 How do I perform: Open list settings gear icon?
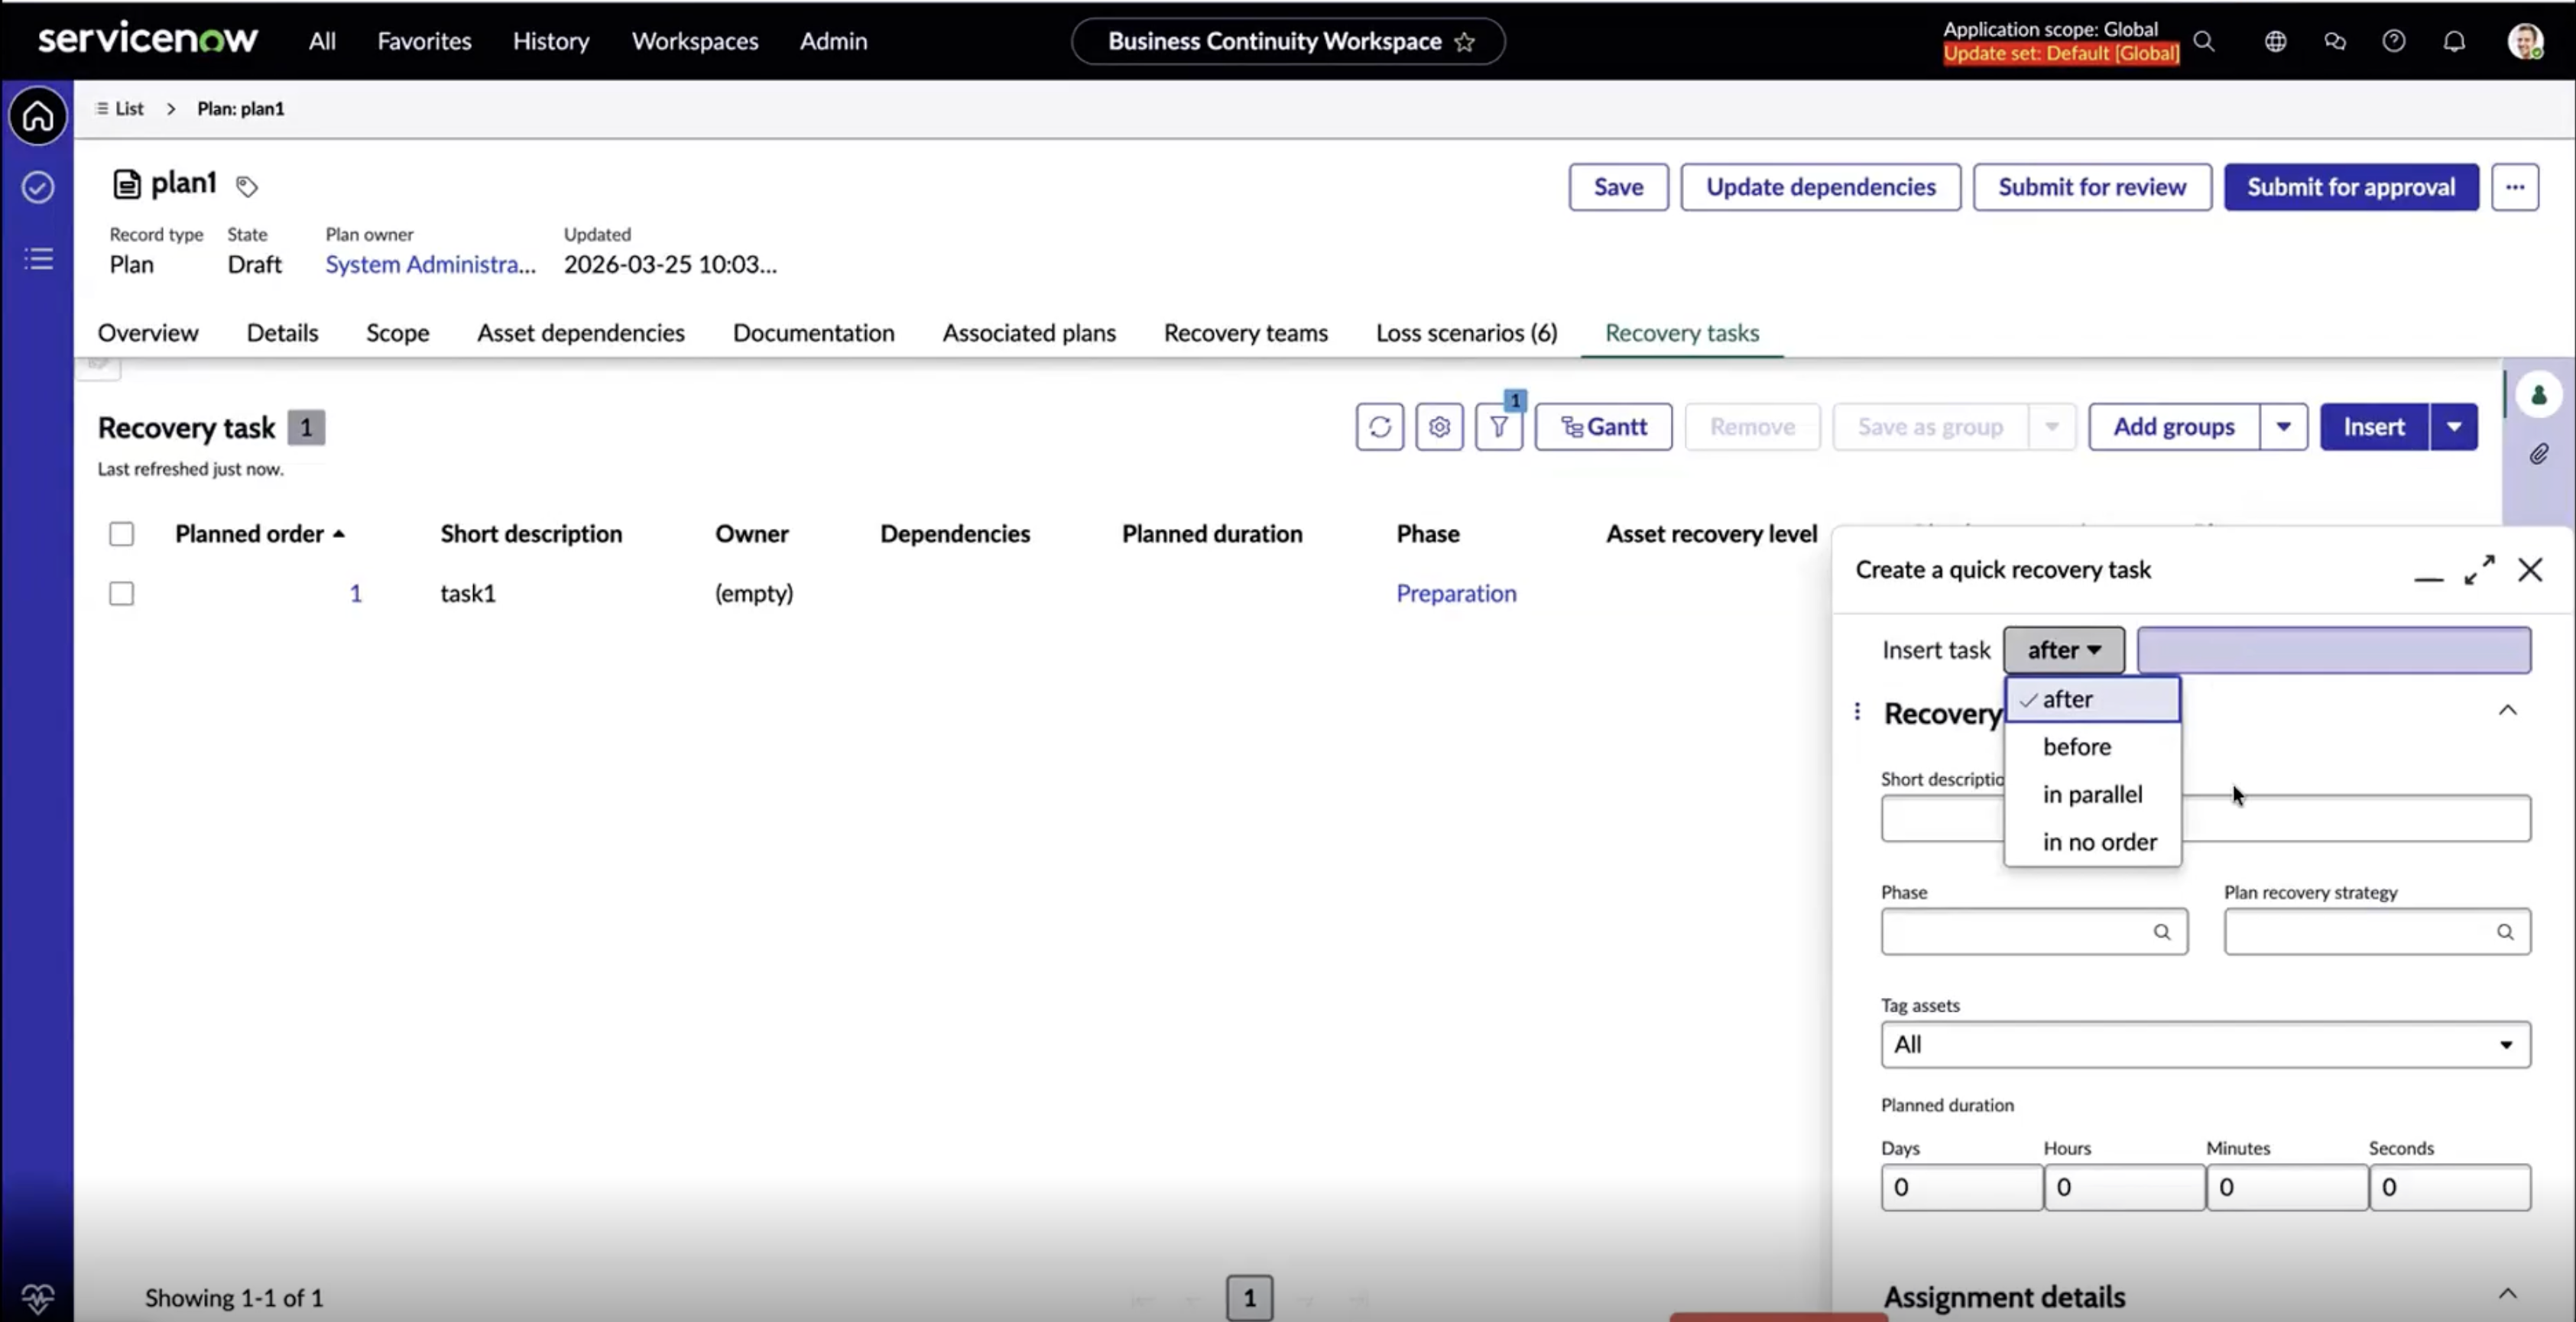(1440, 427)
